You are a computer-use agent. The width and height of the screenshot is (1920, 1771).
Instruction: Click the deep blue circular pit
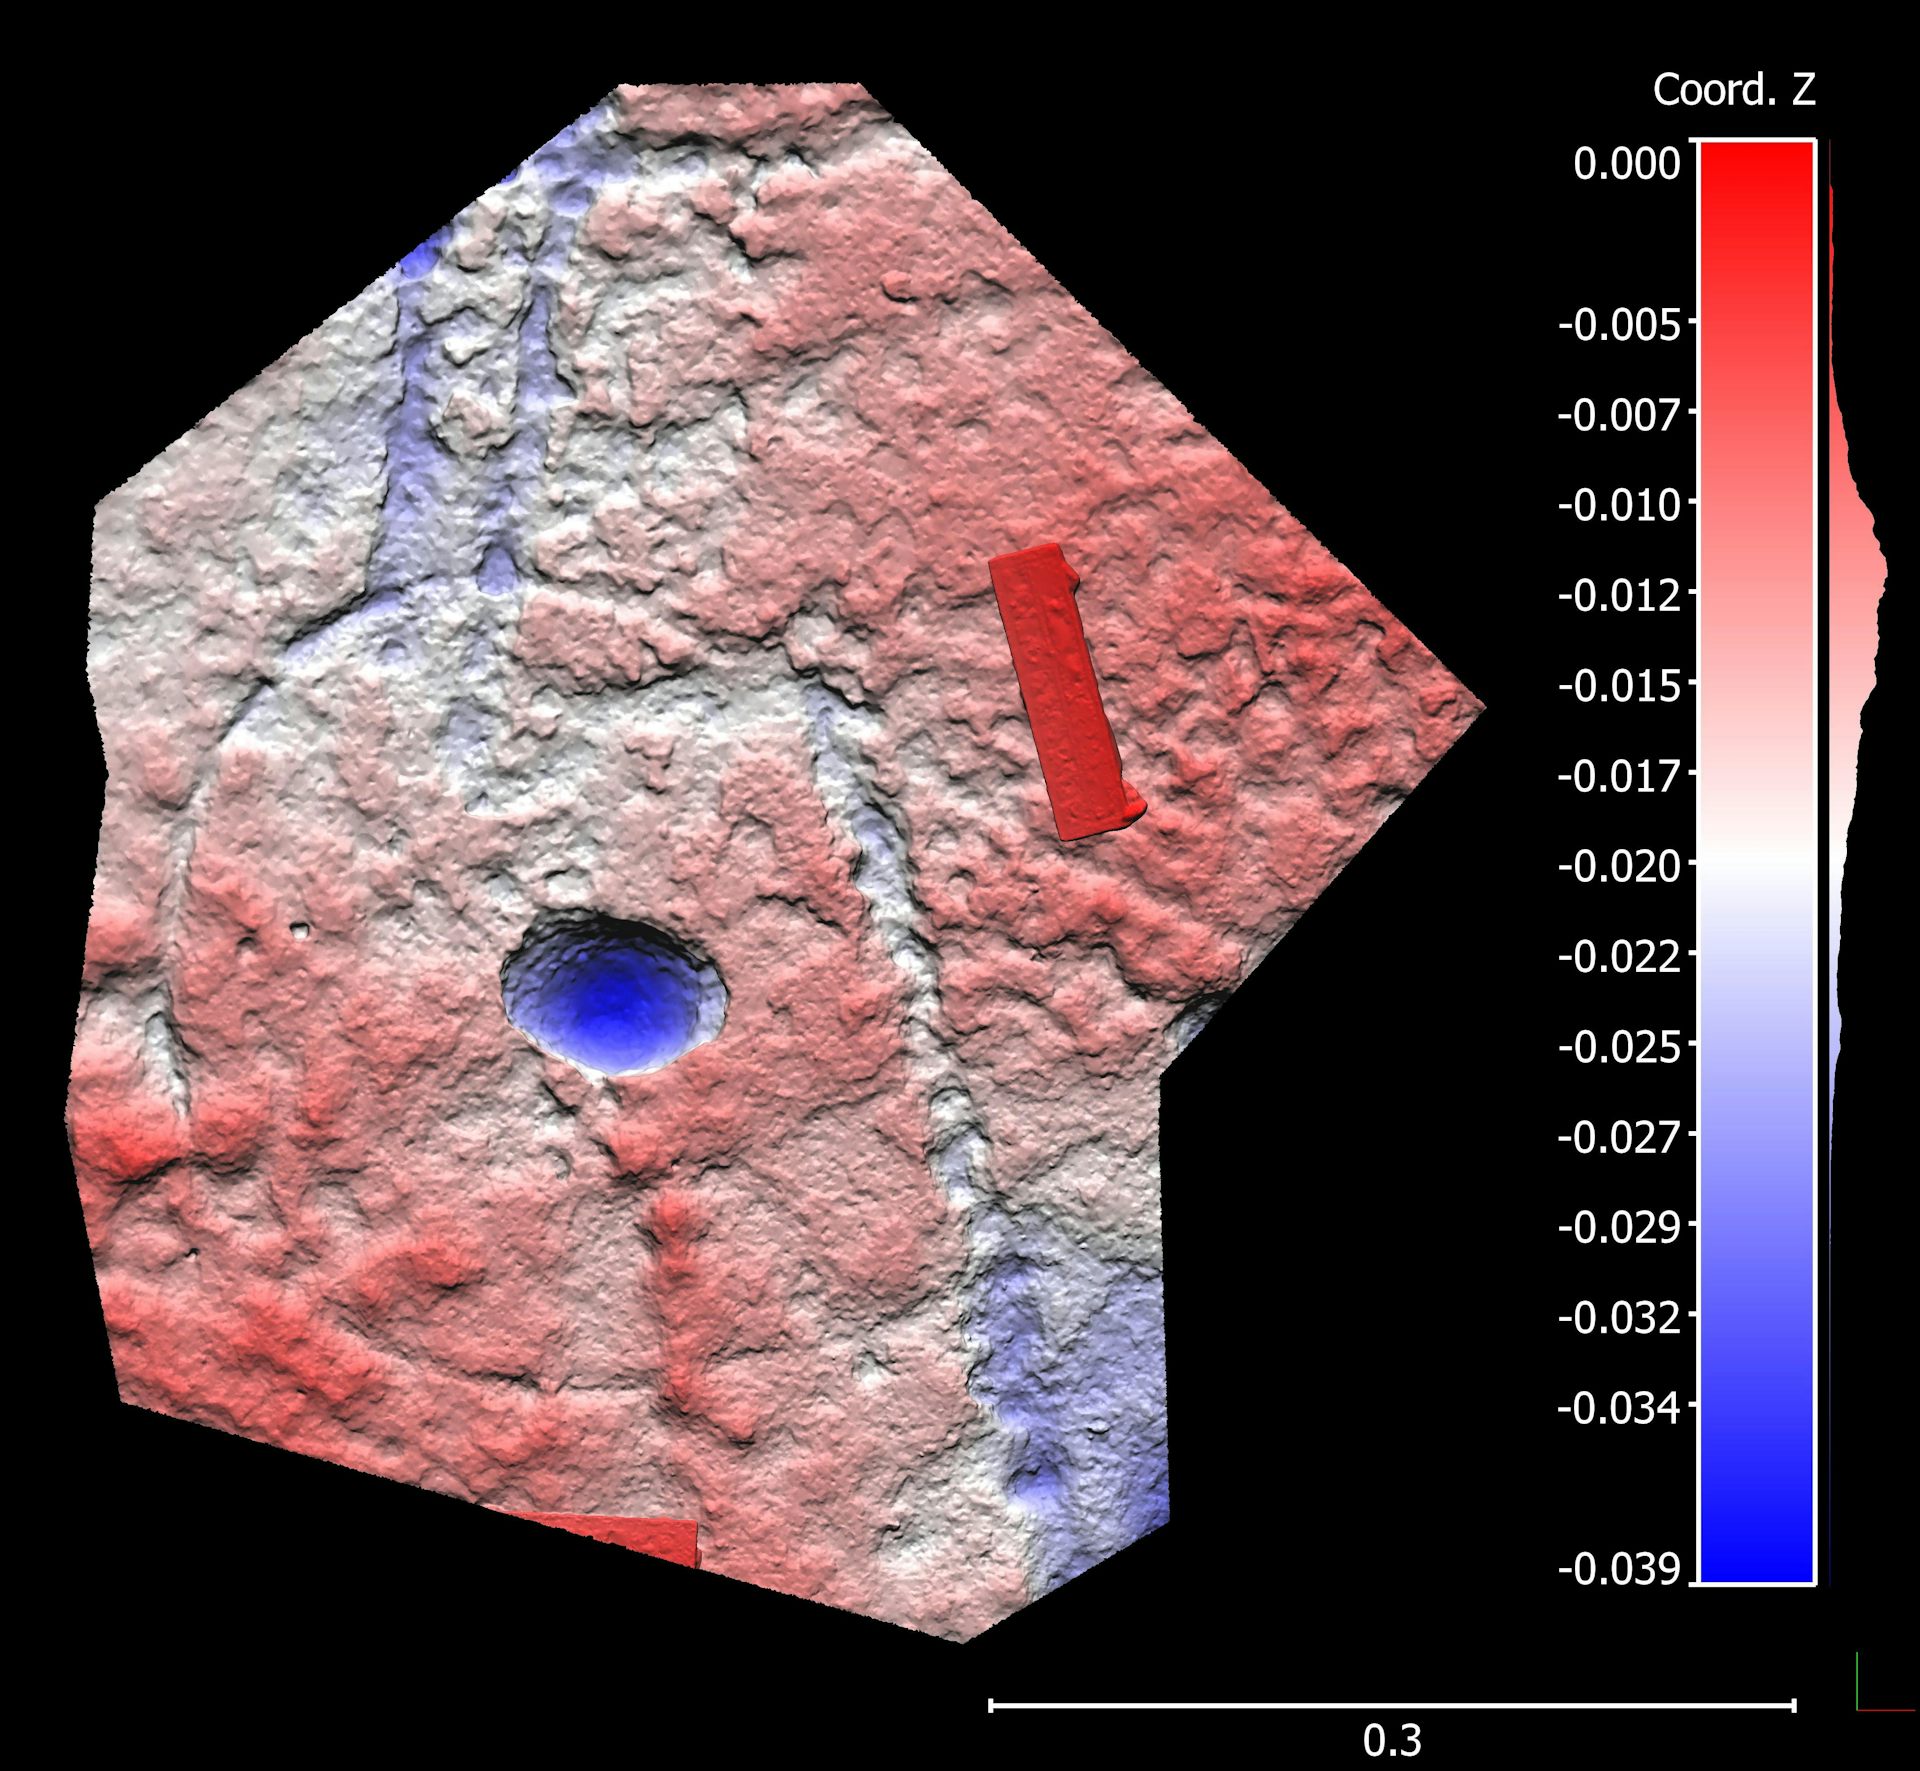613,992
